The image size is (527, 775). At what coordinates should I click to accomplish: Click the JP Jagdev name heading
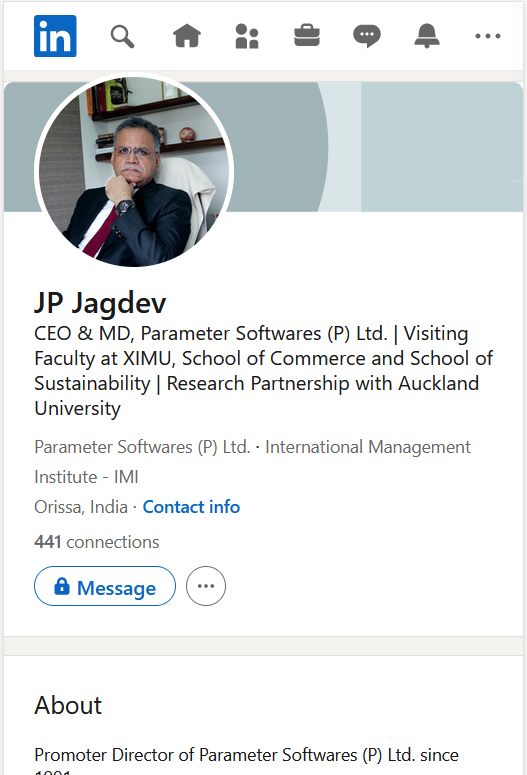[100, 302]
